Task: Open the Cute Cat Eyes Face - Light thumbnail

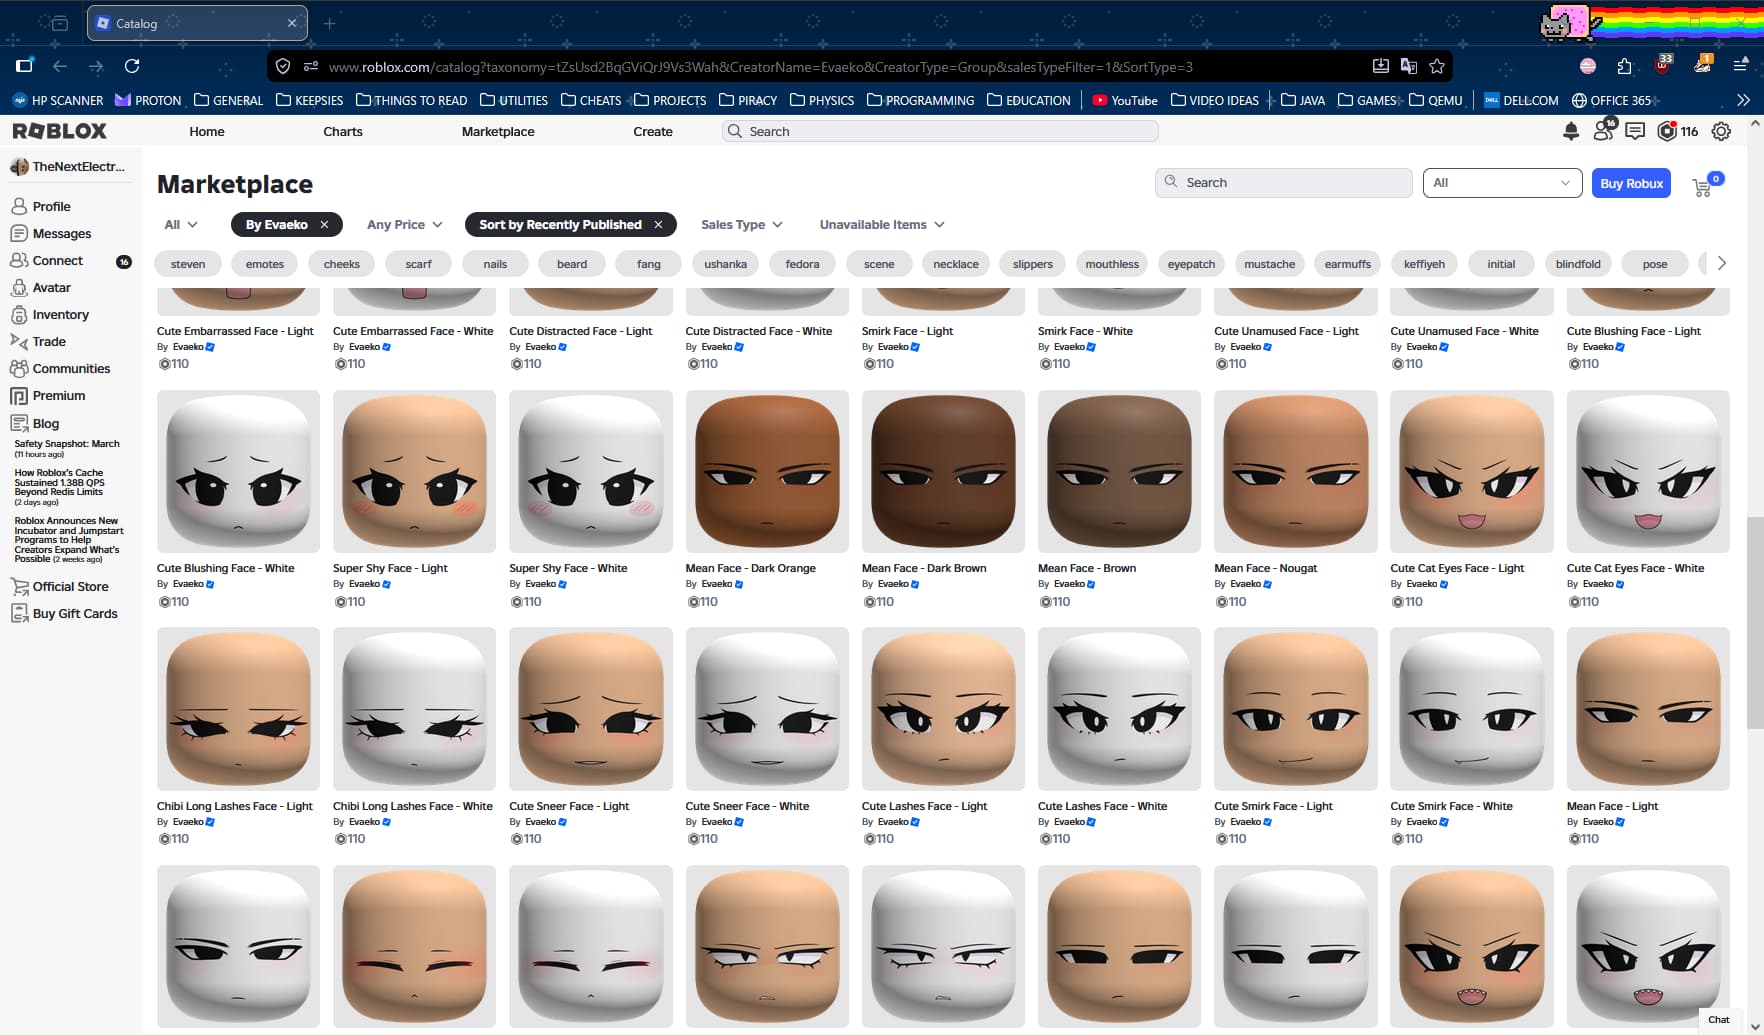Action: pyautogui.click(x=1471, y=471)
